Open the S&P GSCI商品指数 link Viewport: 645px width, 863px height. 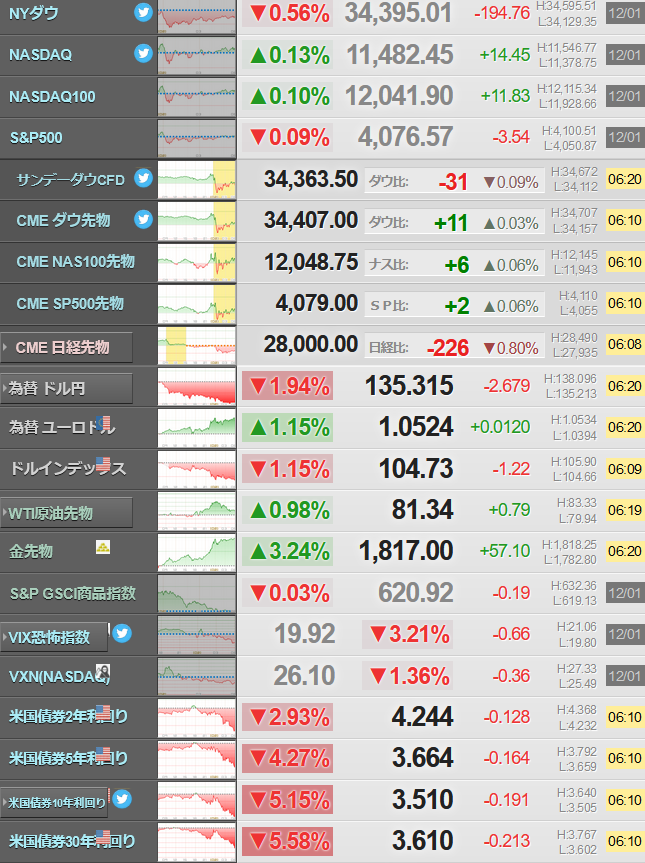click(x=73, y=593)
